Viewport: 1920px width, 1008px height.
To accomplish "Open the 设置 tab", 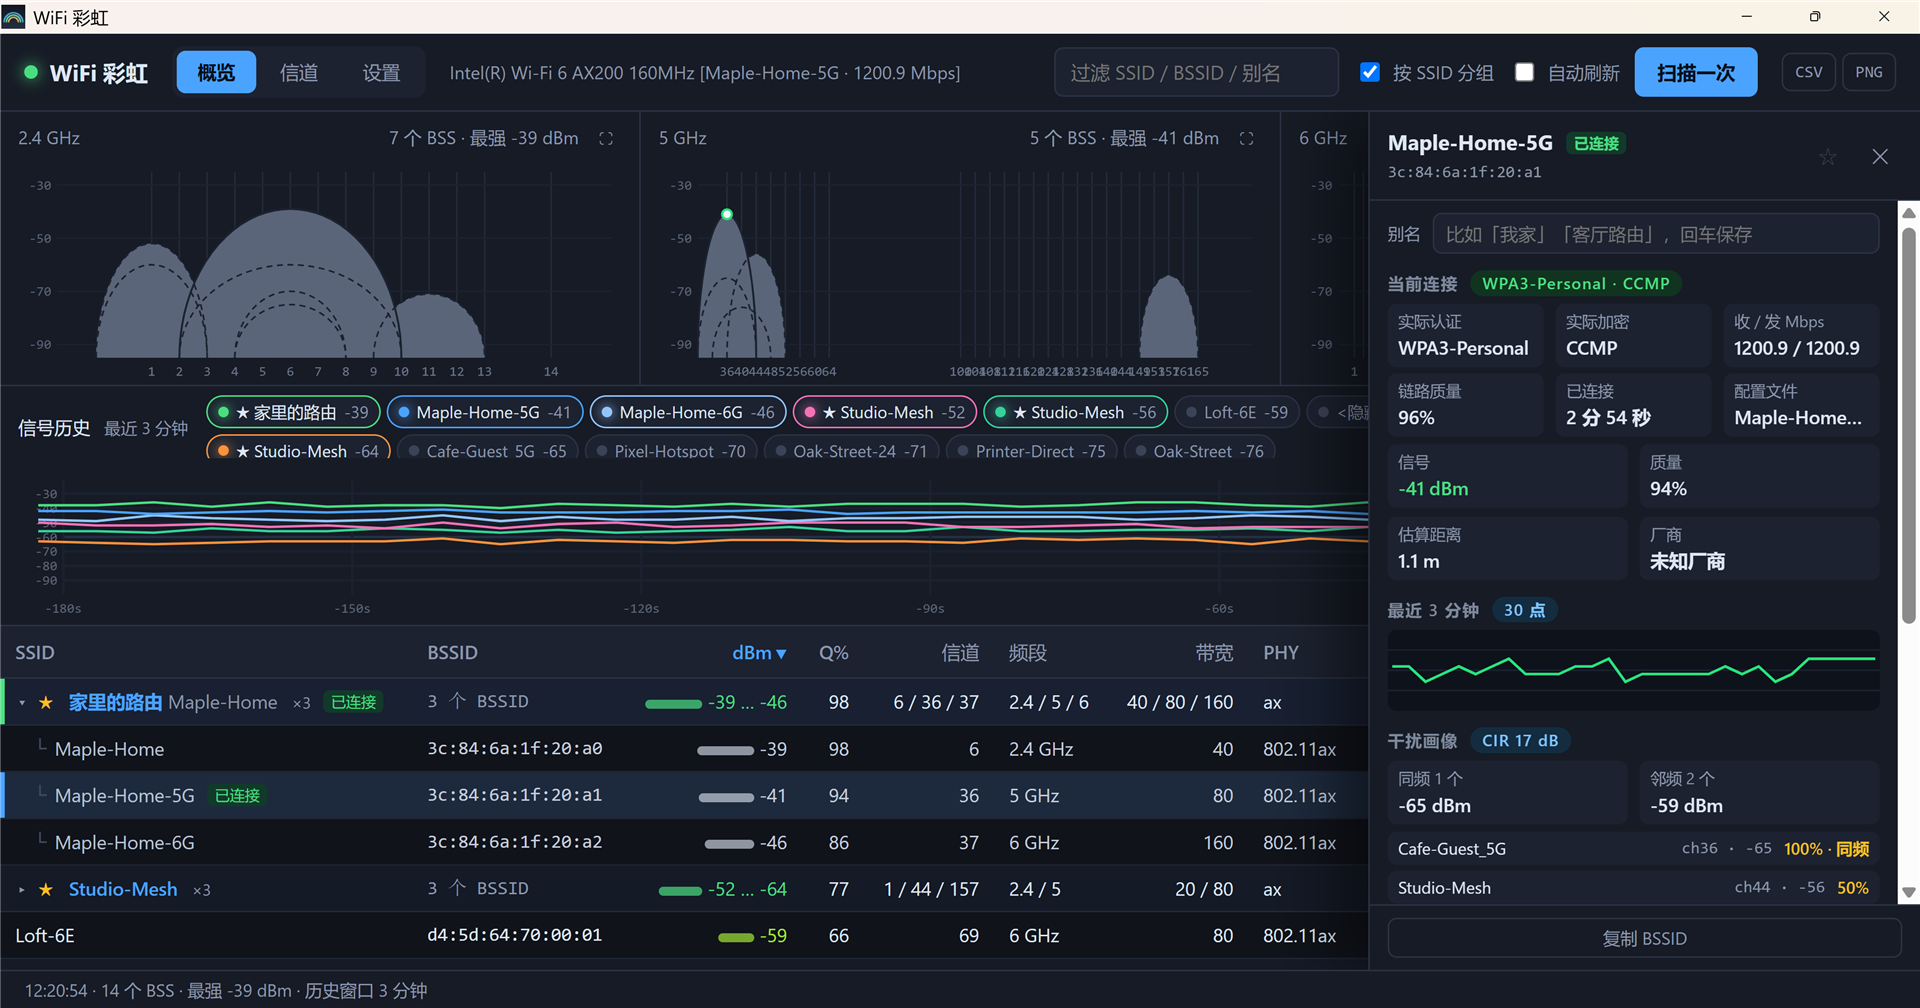I will click(381, 72).
